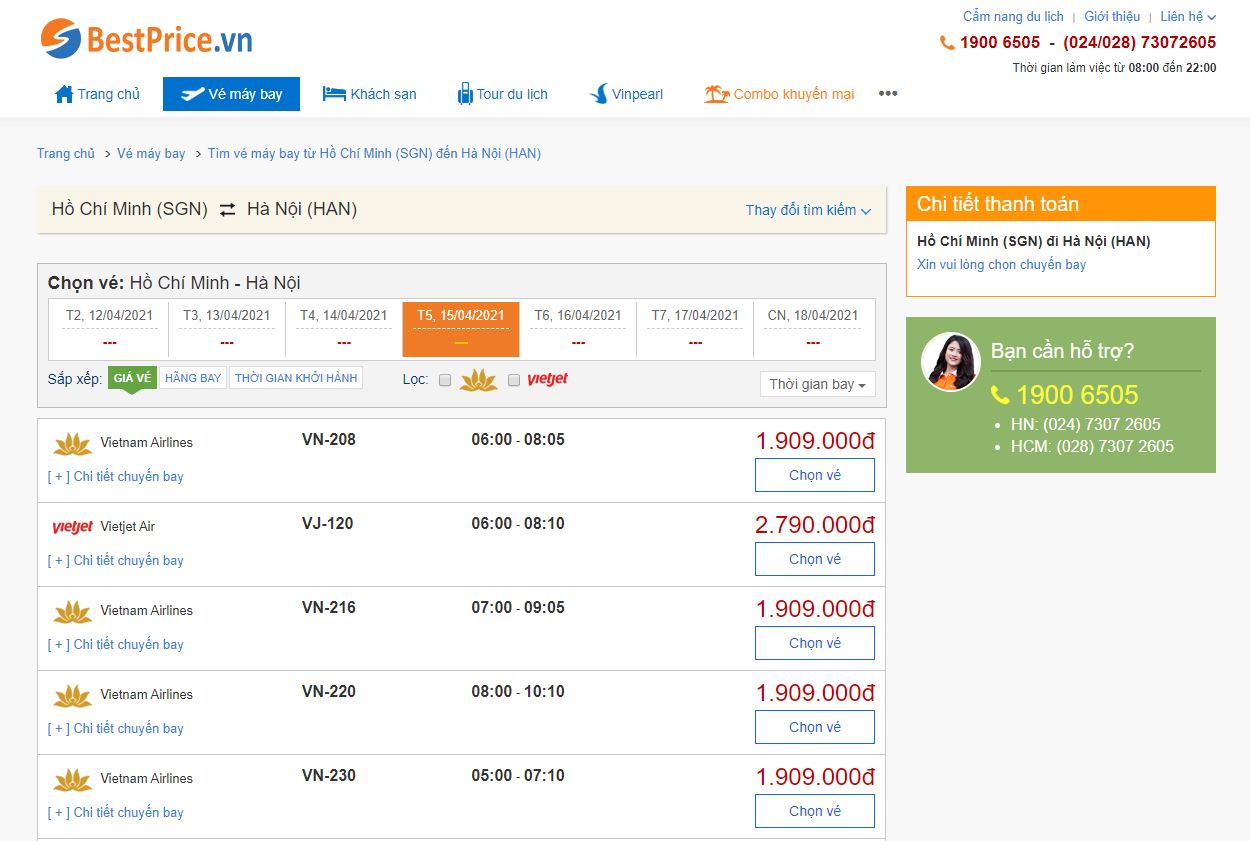Click the swap route arrows icon
This screenshot has height=841, width=1250.
pyautogui.click(x=228, y=210)
